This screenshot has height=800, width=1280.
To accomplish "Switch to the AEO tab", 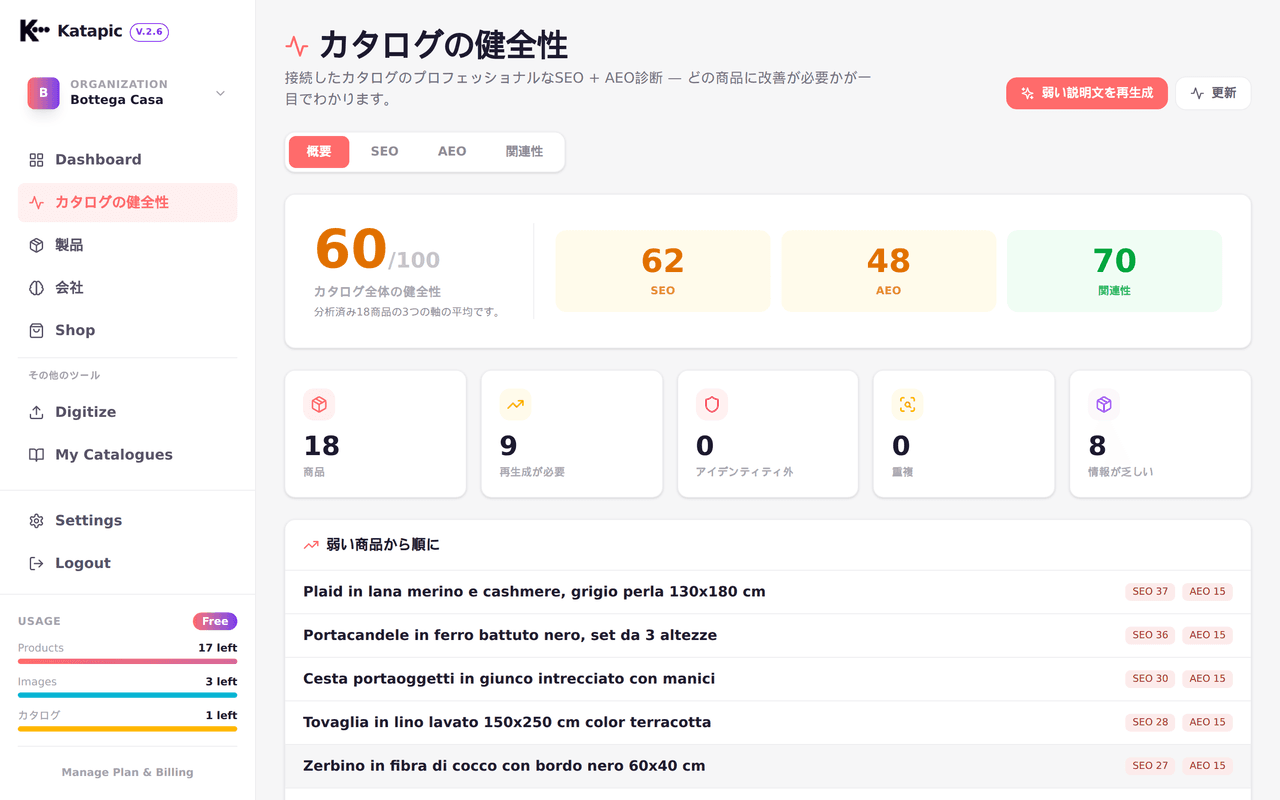I will pos(452,152).
